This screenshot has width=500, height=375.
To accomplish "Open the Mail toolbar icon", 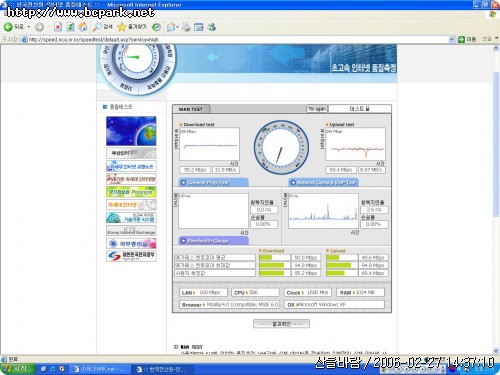I will coord(171,27).
